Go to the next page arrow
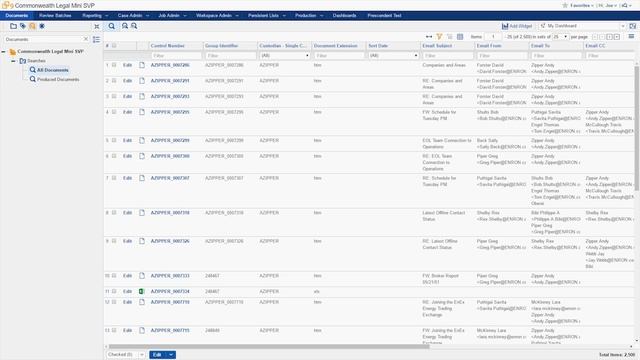This screenshot has width=640, height=360. (x=609, y=37)
